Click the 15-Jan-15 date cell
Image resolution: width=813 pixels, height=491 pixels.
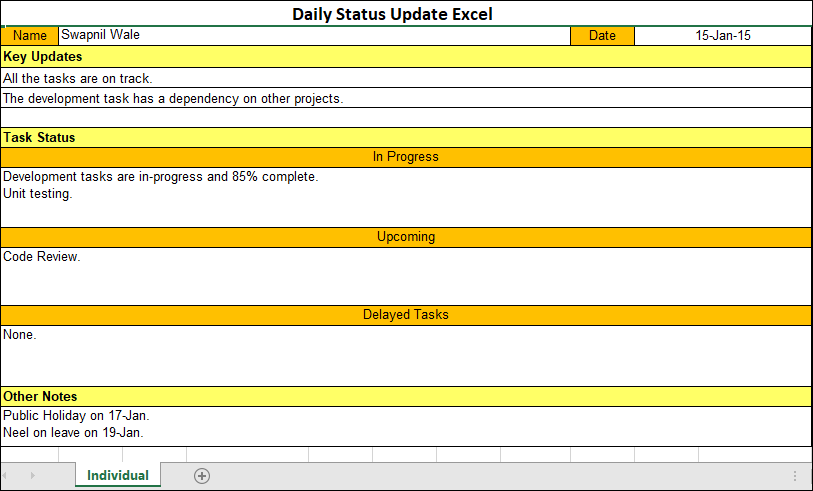(x=723, y=35)
